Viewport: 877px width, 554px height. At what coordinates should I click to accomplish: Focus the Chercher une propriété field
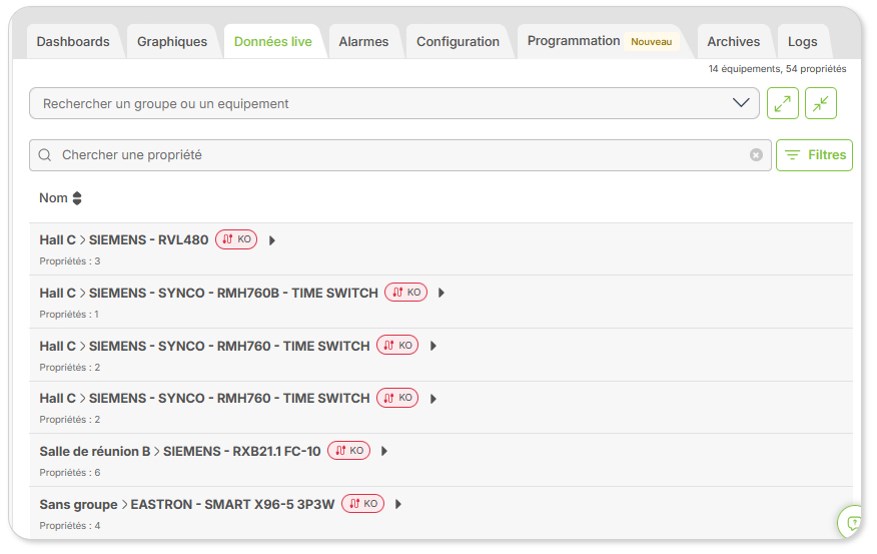400,155
